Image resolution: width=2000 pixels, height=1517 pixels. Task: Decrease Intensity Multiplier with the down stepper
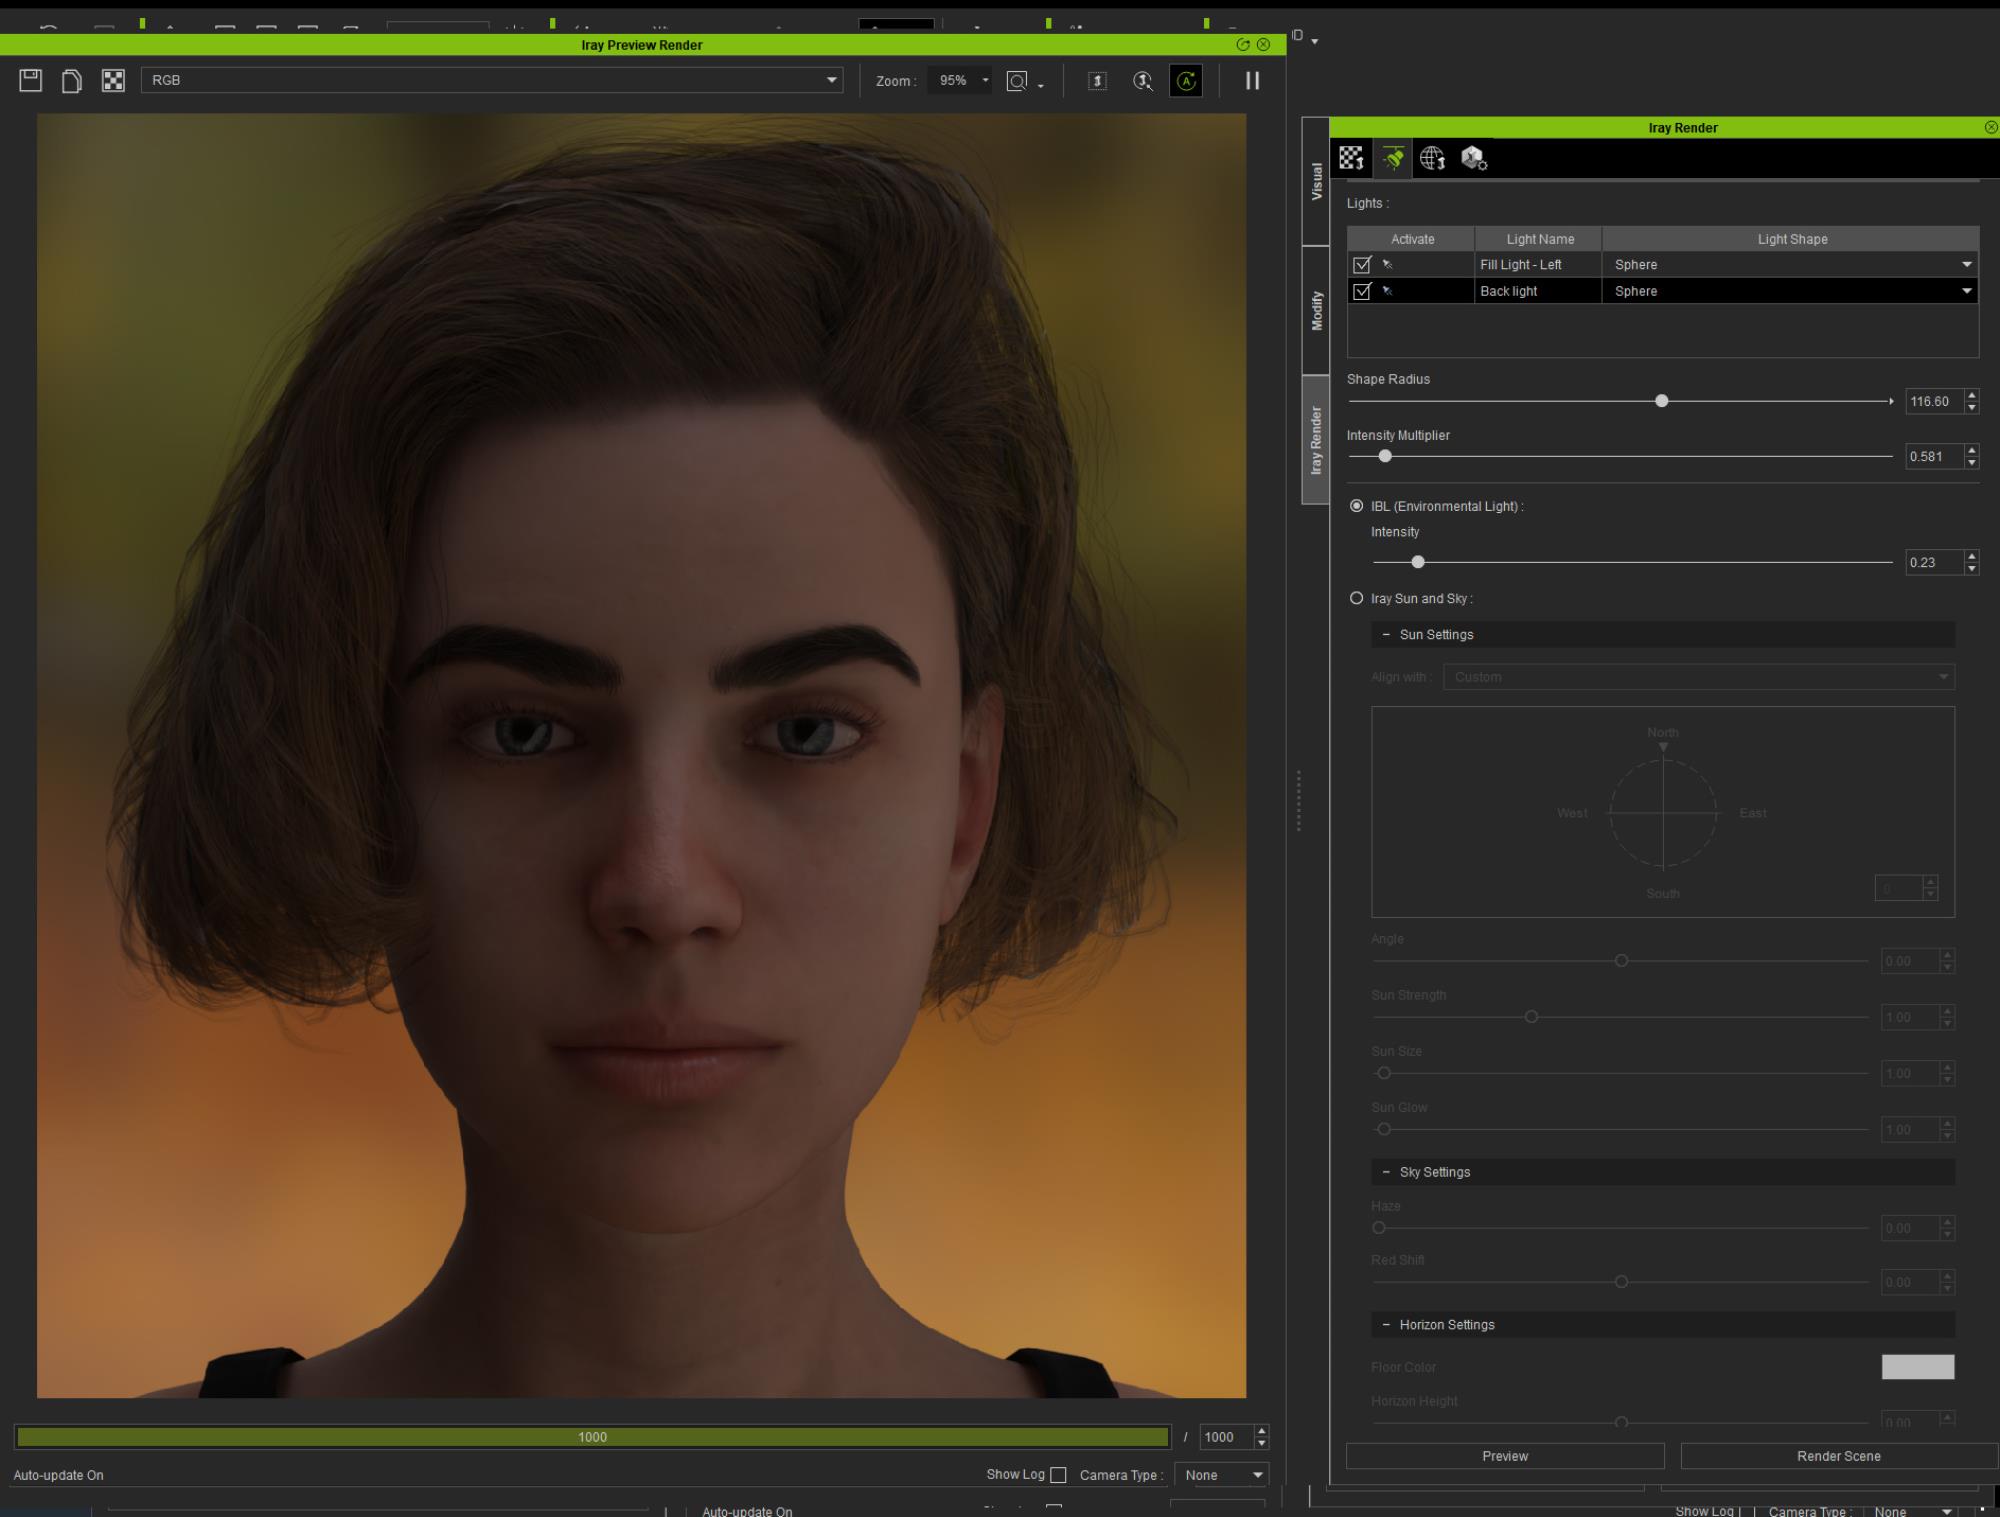1971,462
